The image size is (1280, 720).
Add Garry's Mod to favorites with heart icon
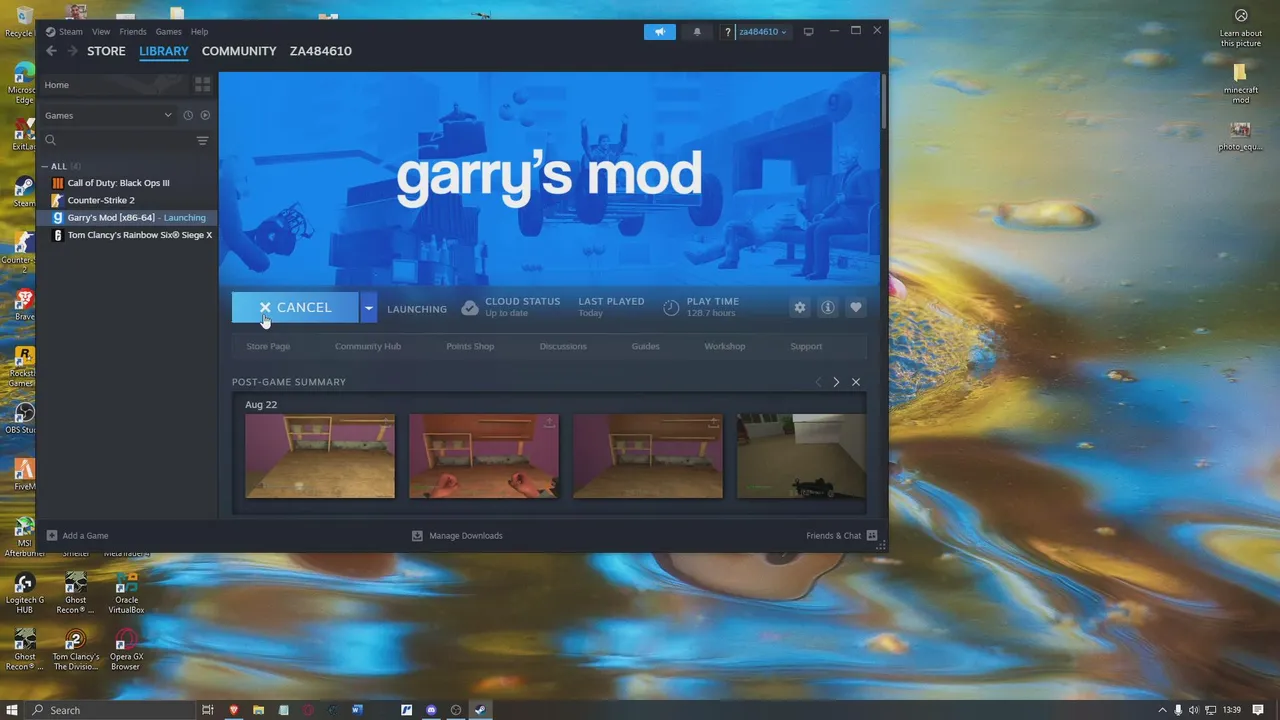coord(855,308)
